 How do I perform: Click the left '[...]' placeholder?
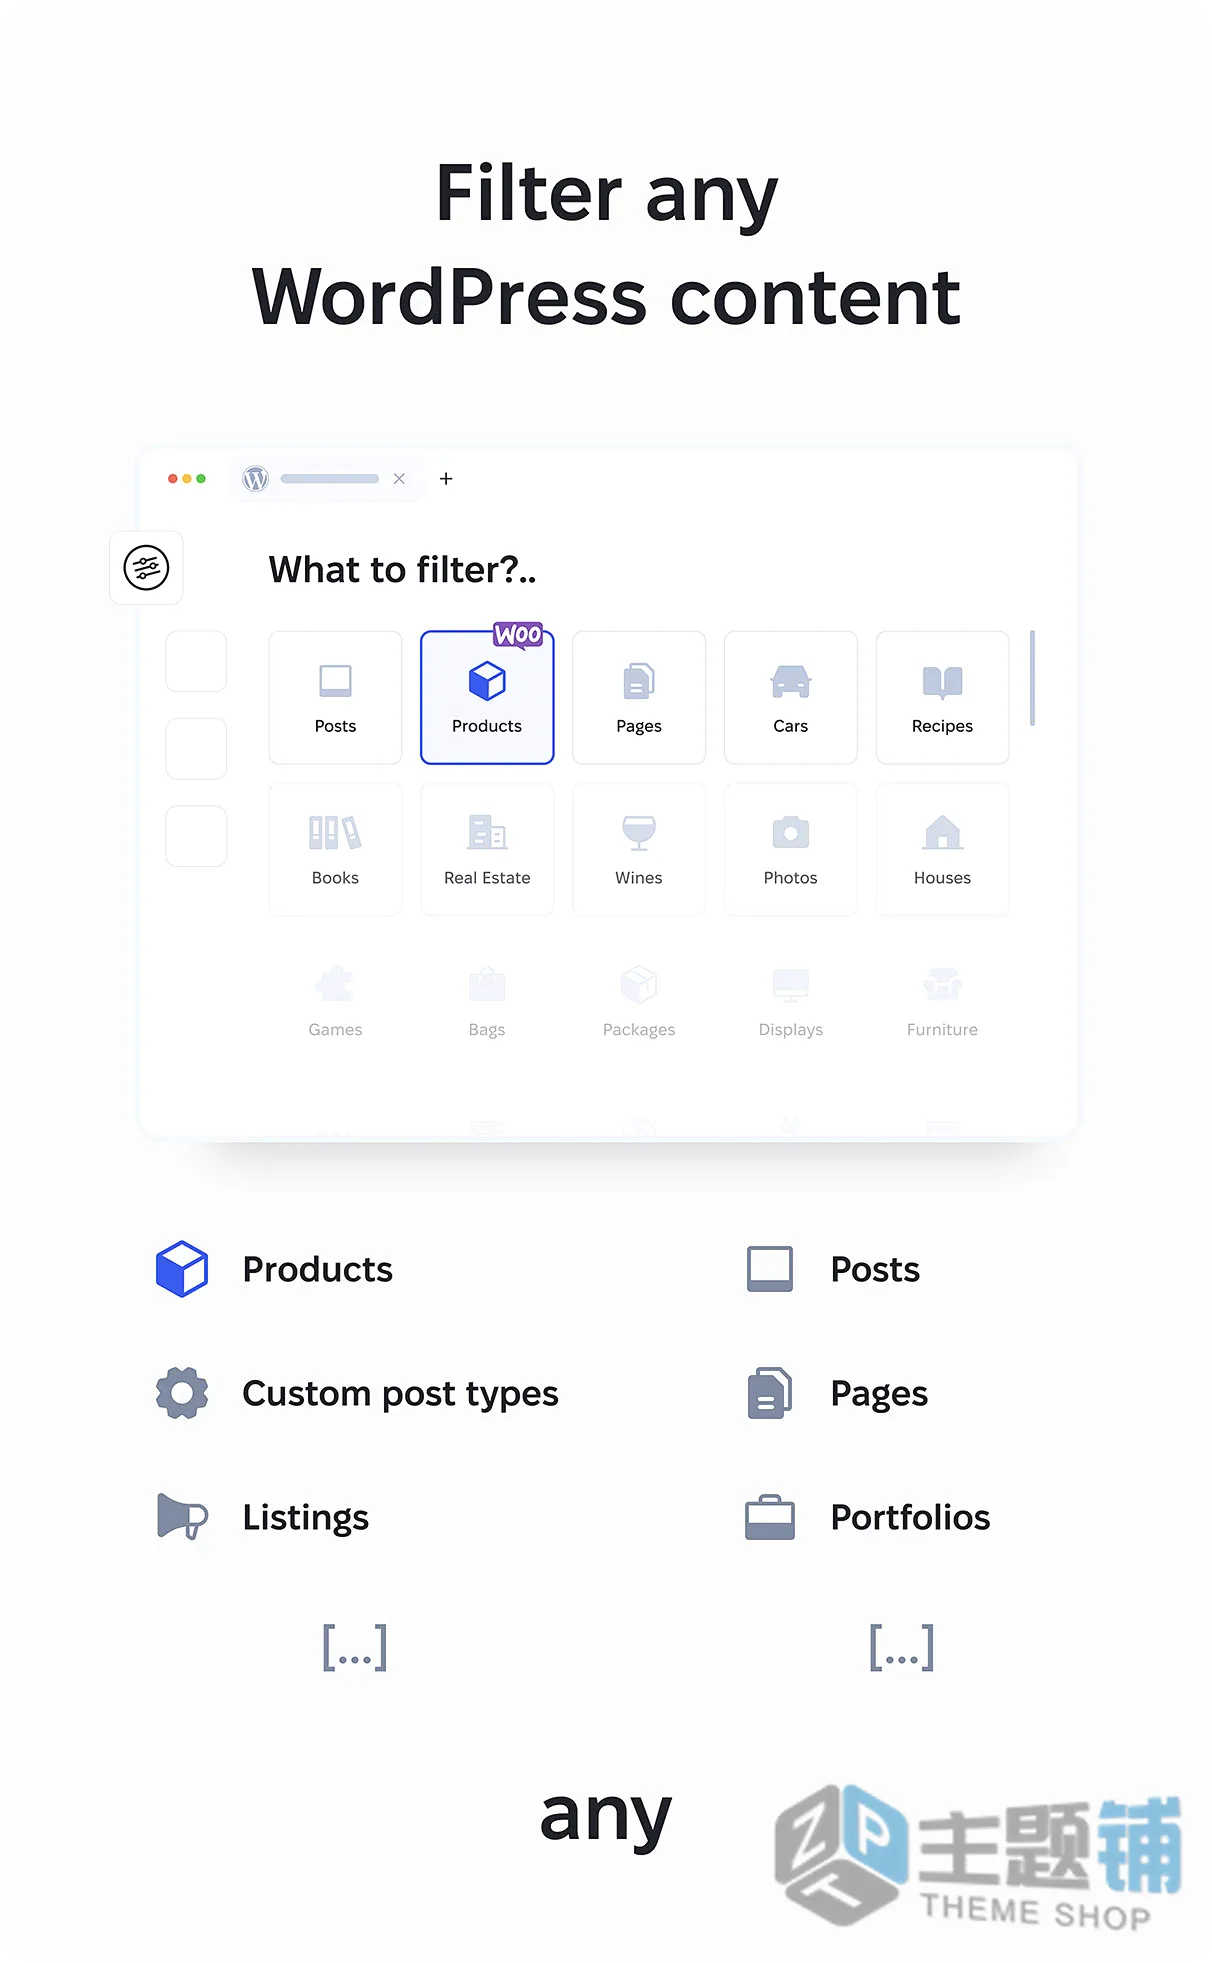click(355, 1647)
